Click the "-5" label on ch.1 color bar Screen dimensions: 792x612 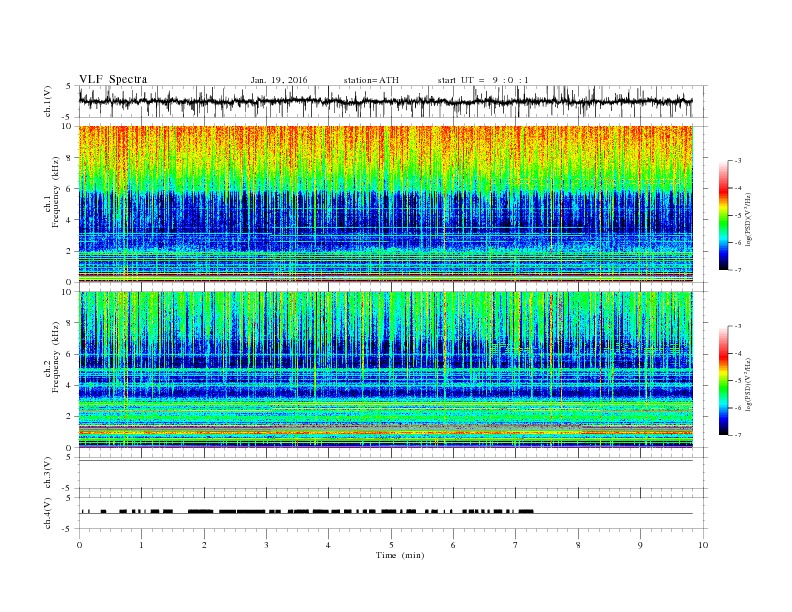(x=738, y=216)
